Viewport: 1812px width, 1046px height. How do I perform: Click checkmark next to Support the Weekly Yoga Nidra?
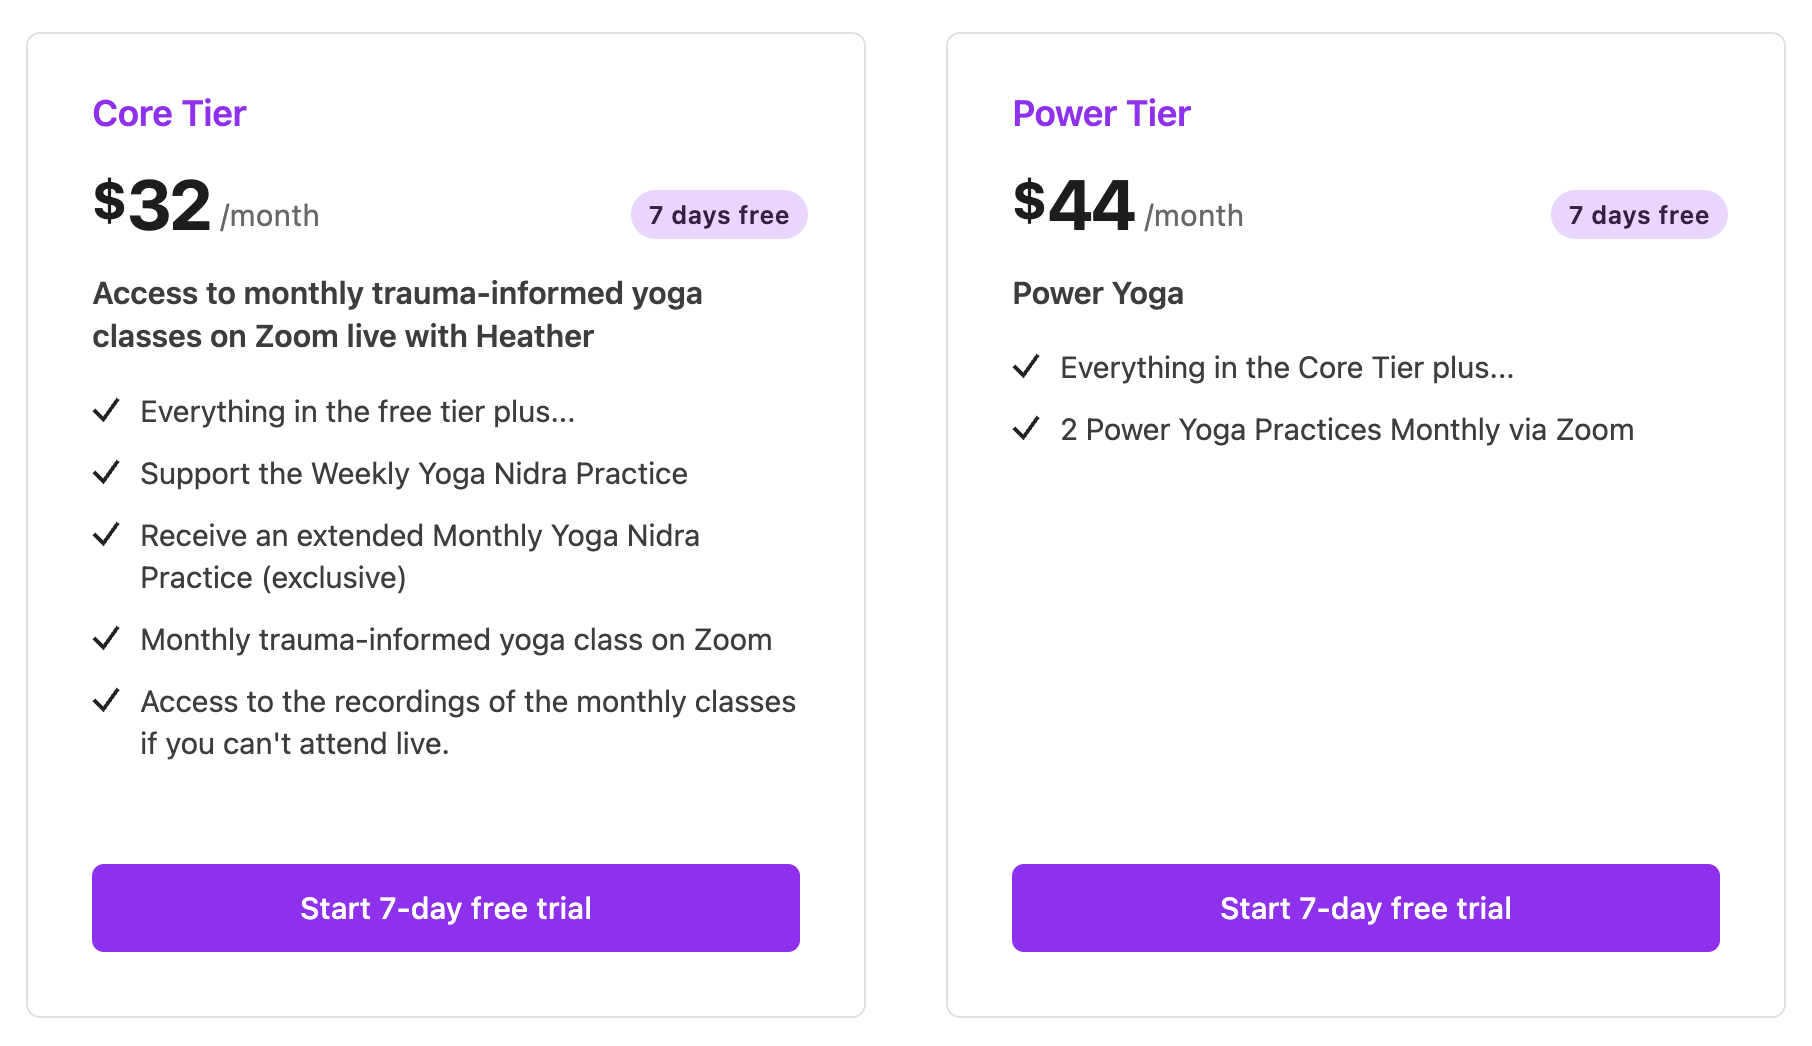[106, 472]
